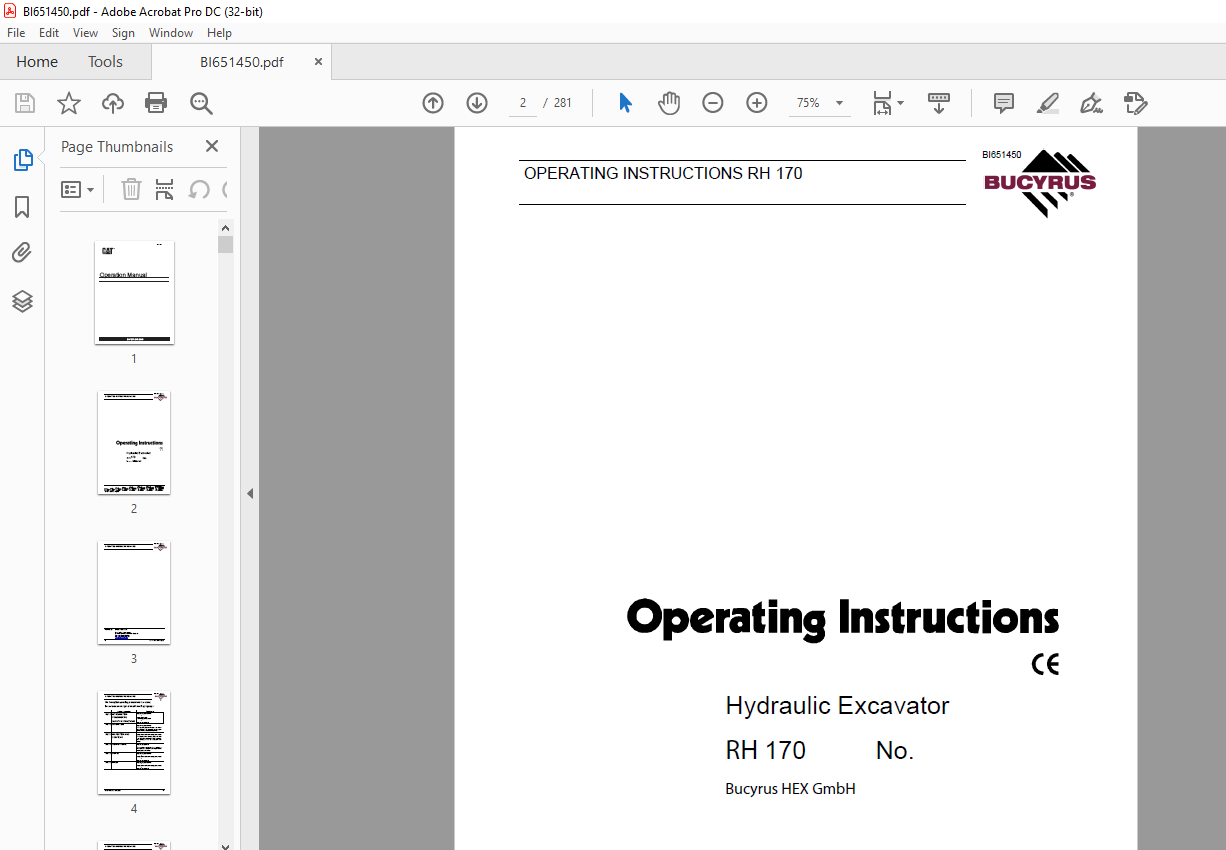Click the print pages icon in thumbnails panel
The width and height of the screenshot is (1226, 850).
[x=165, y=189]
